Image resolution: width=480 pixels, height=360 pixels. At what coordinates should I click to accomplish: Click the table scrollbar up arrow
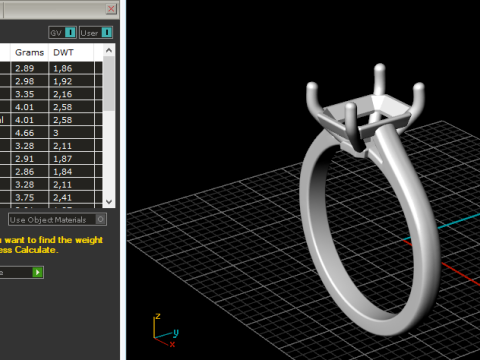(109, 50)
